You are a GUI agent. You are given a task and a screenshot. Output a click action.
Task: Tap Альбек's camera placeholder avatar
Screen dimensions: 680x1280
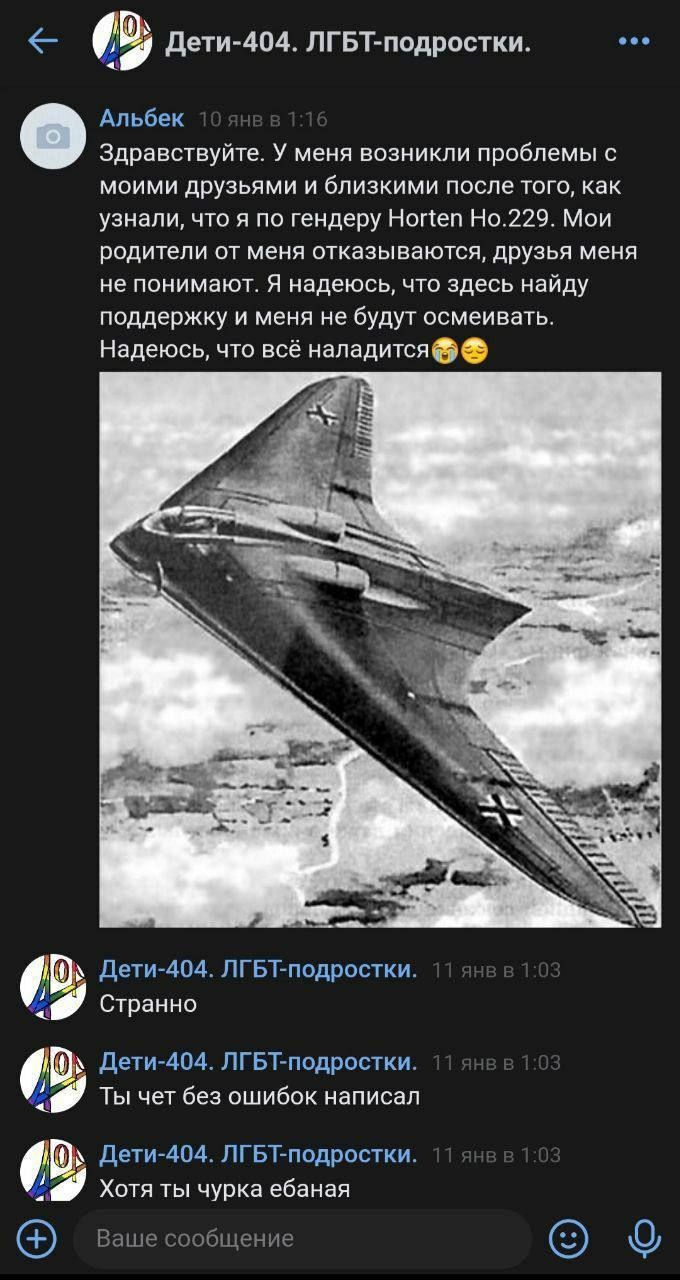[x=53, y=136]
